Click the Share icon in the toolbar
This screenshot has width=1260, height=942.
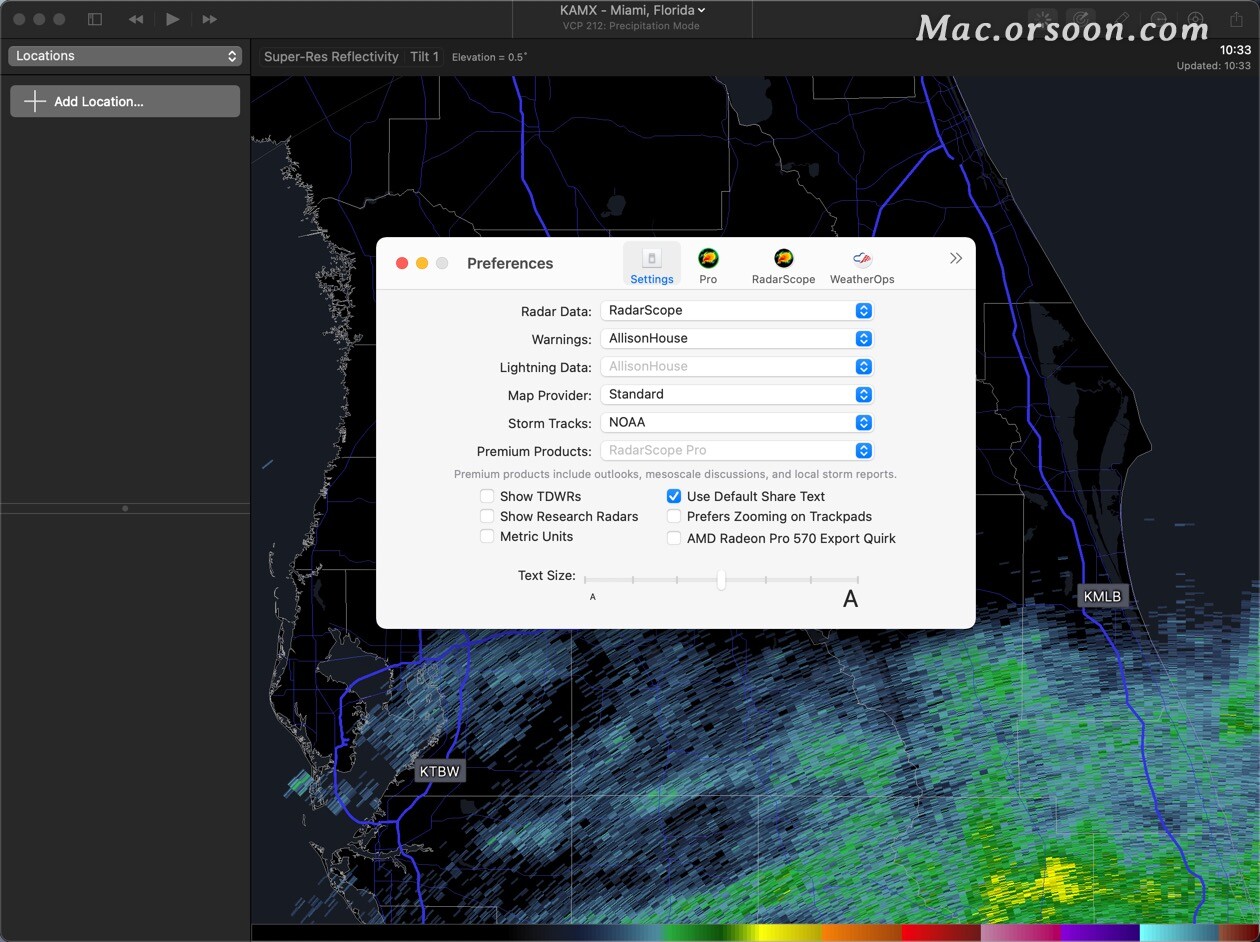click(x=1235, y=19)
